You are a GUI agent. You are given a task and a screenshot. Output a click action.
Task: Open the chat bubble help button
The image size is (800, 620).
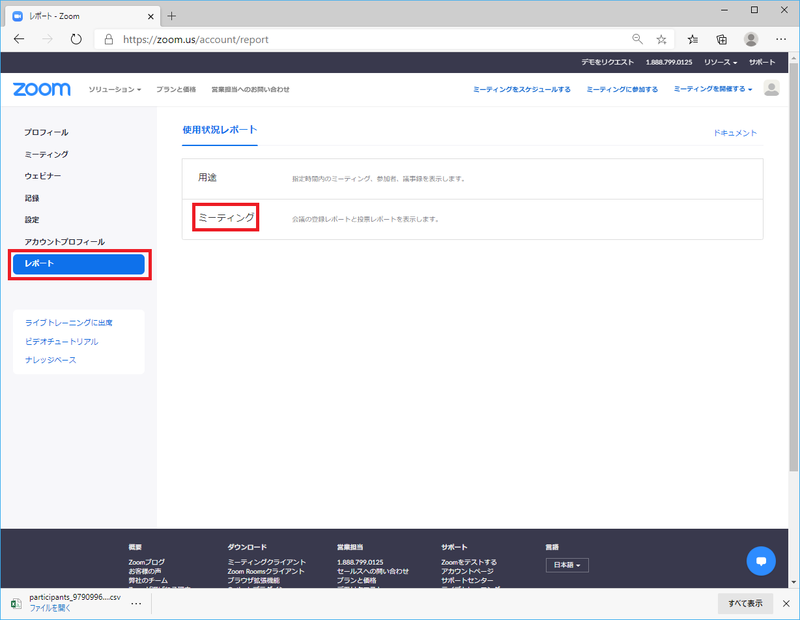pos(761,561)
